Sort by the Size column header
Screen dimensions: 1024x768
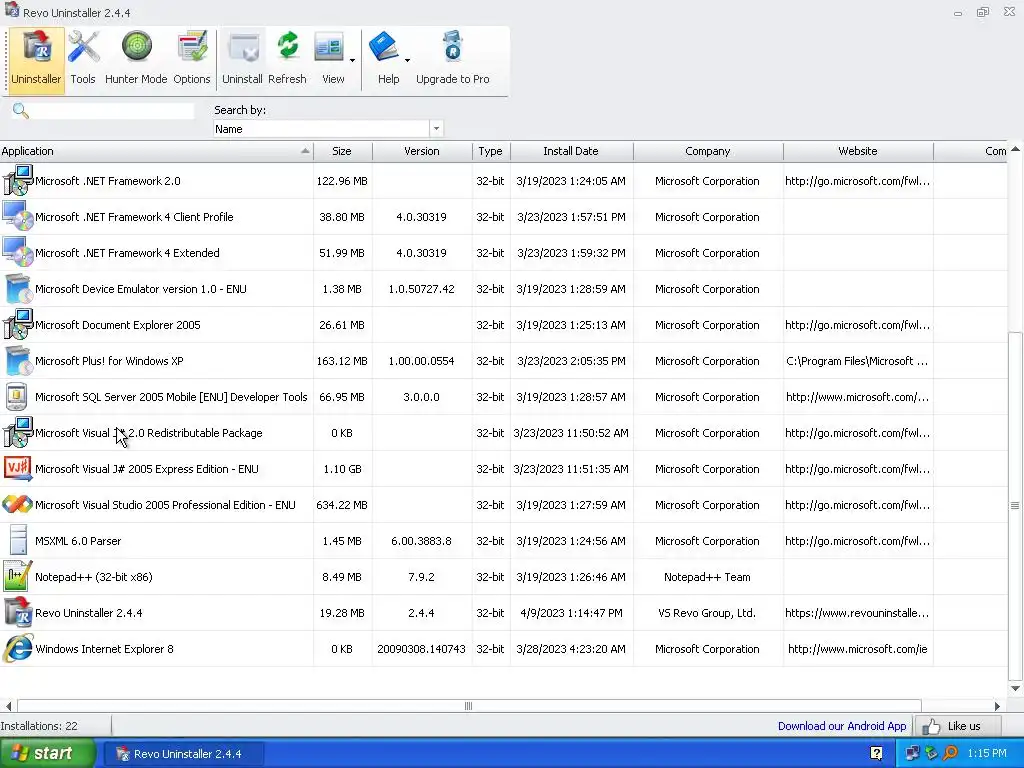(x=342, y=151)
